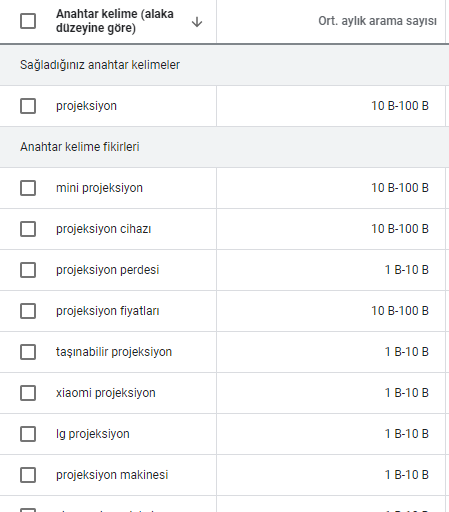The width and height of the screenshot is (449, 512).
Task: Tick the projeksiyon cihazı checkbox
Action: [28, 229]
